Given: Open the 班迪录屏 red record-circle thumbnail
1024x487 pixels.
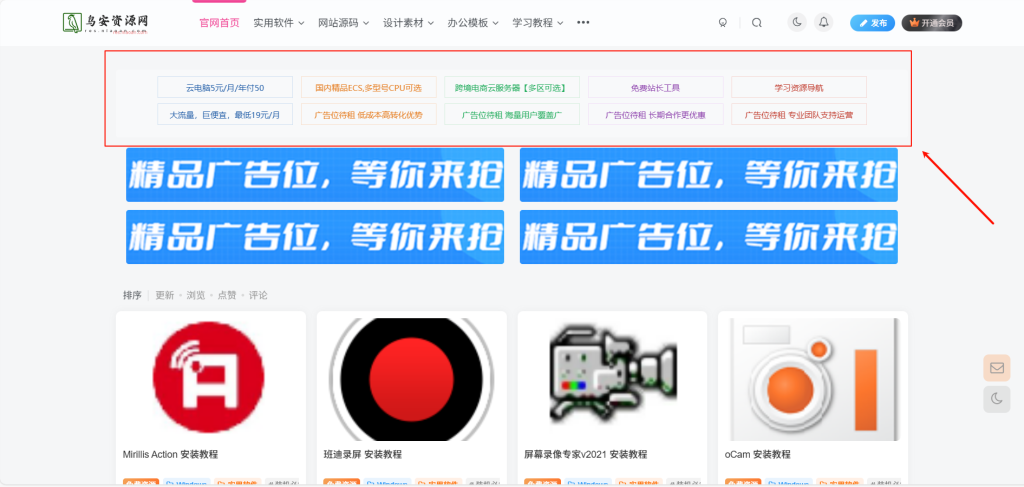Looking at the screenshot, I should click(411, 379).
